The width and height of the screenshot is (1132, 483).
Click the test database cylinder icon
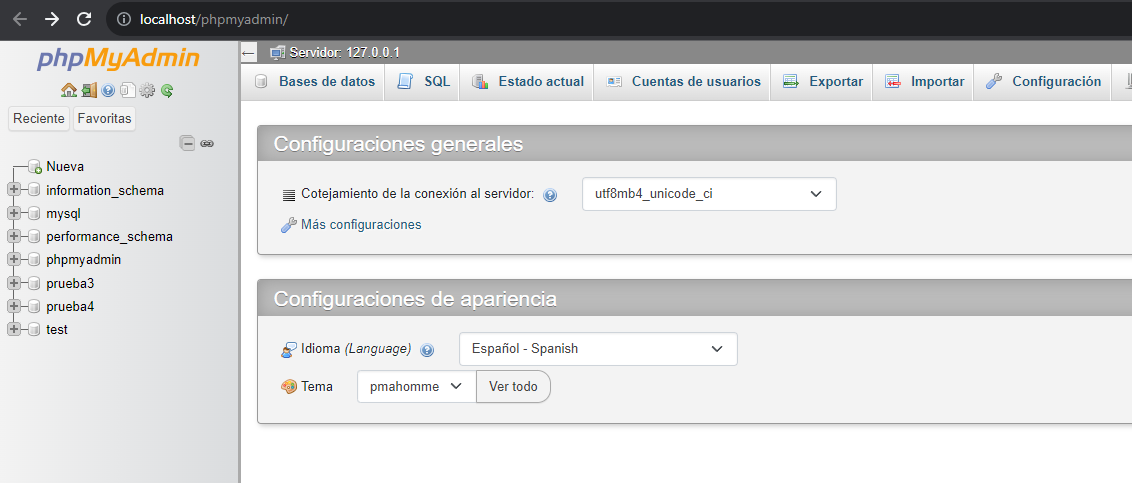[x=33, y=329]
